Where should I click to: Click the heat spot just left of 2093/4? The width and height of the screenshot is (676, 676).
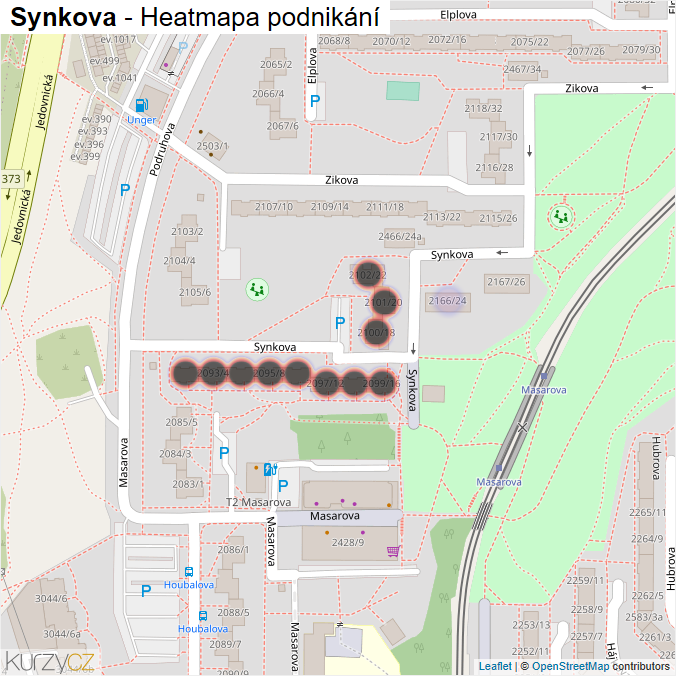[185, 373]
